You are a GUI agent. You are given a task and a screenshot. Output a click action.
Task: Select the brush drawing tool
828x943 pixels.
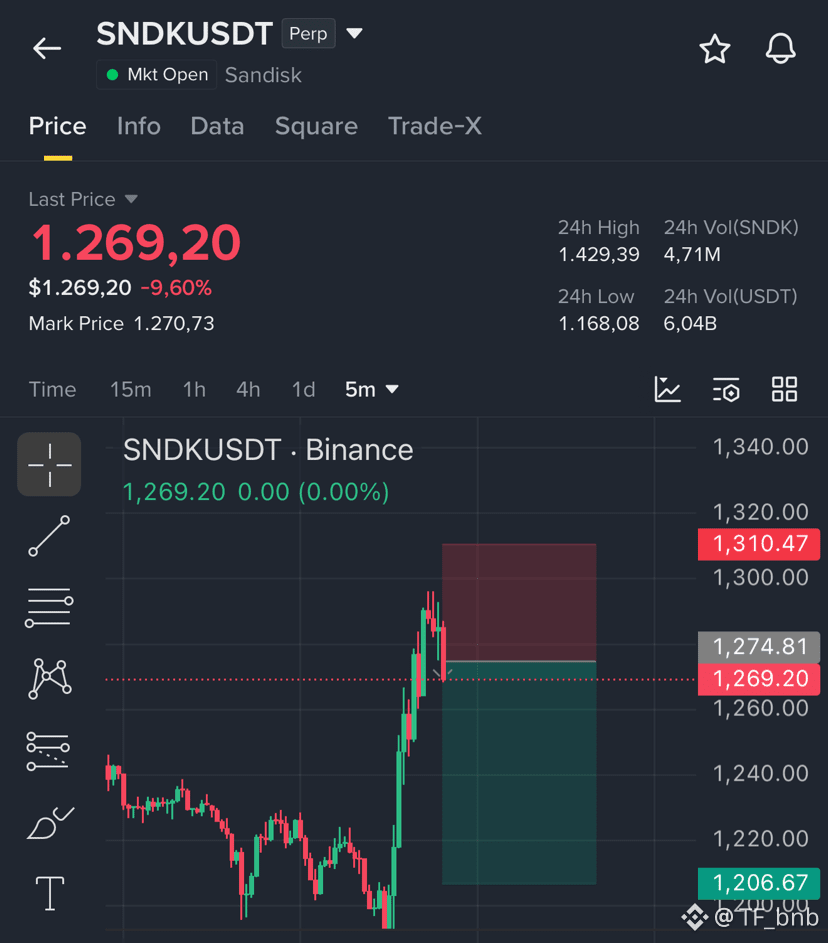(x=50, y=823)
